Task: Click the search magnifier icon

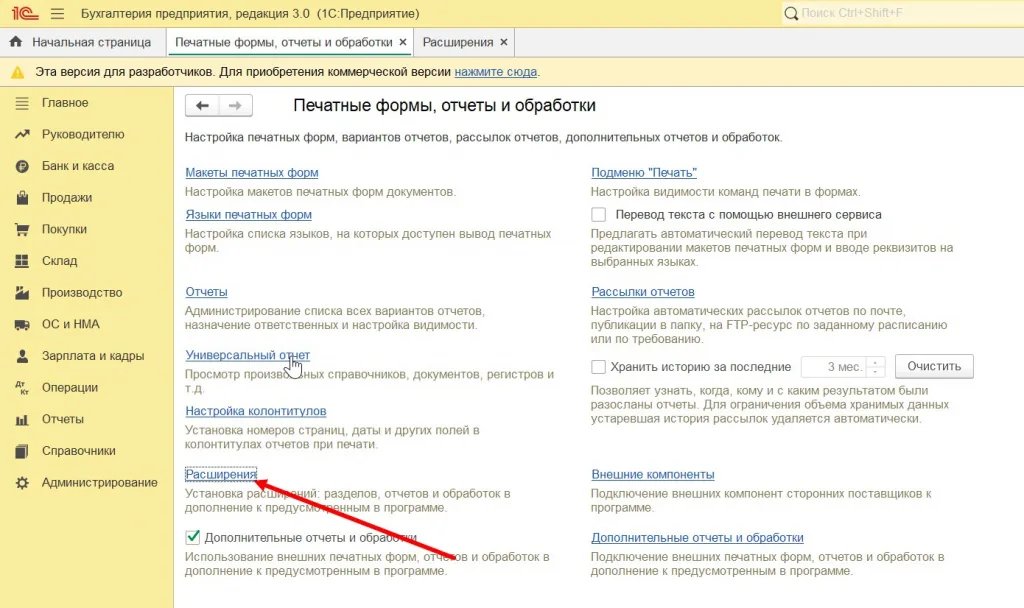Action: (791, 13)
